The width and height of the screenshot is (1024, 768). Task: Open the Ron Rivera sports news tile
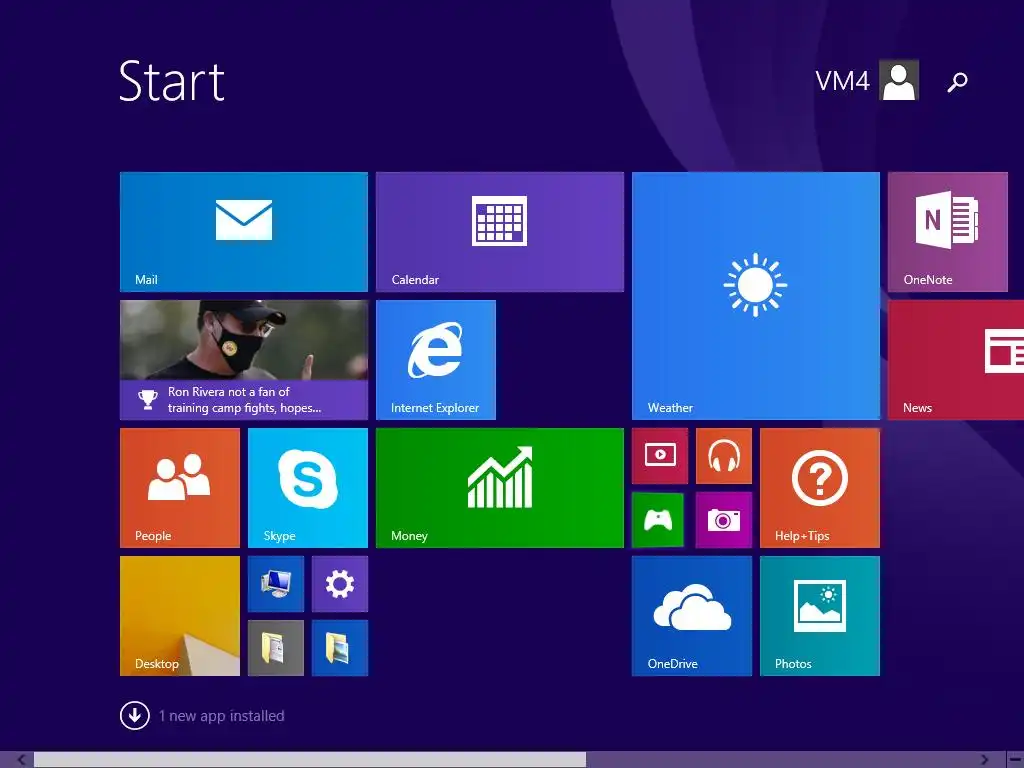pos(244,360)
